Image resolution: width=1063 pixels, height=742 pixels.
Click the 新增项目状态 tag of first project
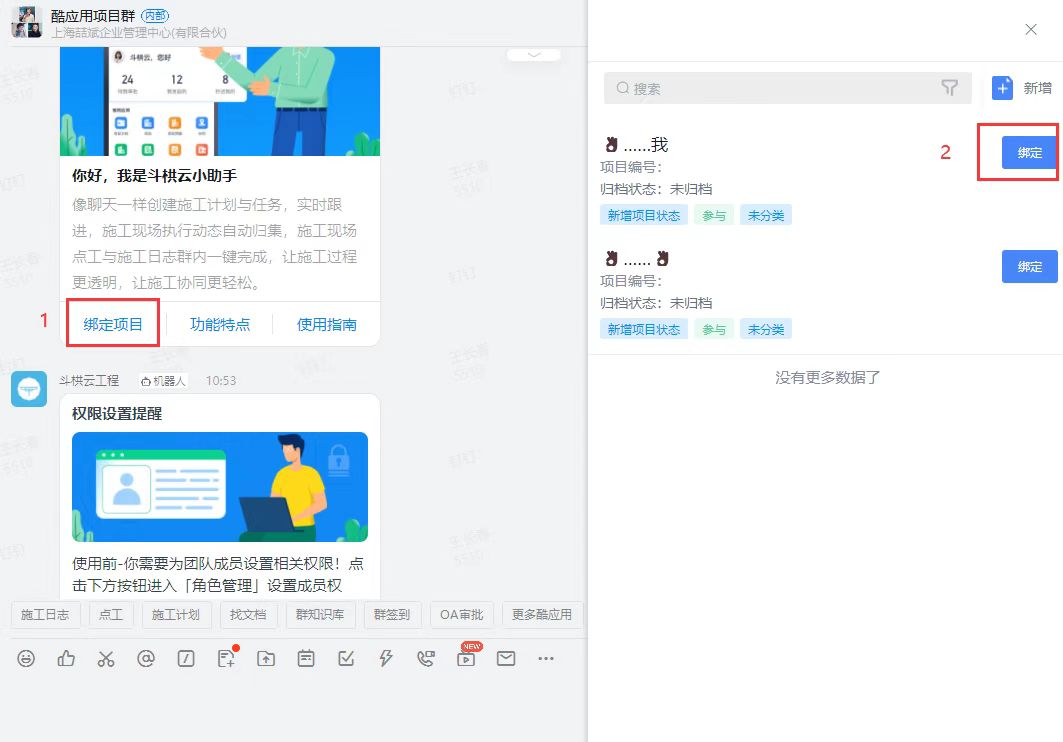pyautogui.click(x=644, y=215)
